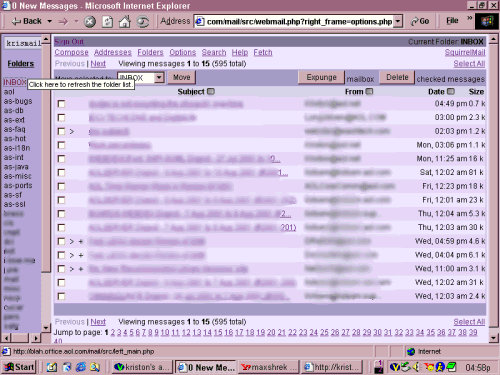Switch to kriston's taskbar window
Screen dimensions: 500x375
[x=142, y=367]
